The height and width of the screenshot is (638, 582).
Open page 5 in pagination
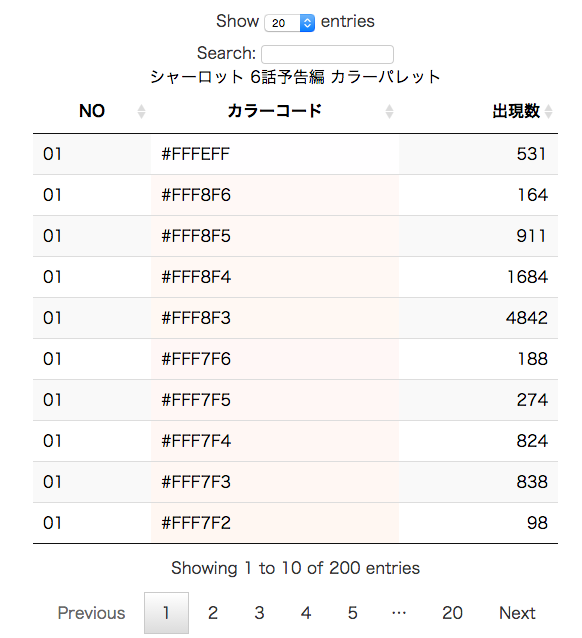pyautogui.click(x=353, y=613)
